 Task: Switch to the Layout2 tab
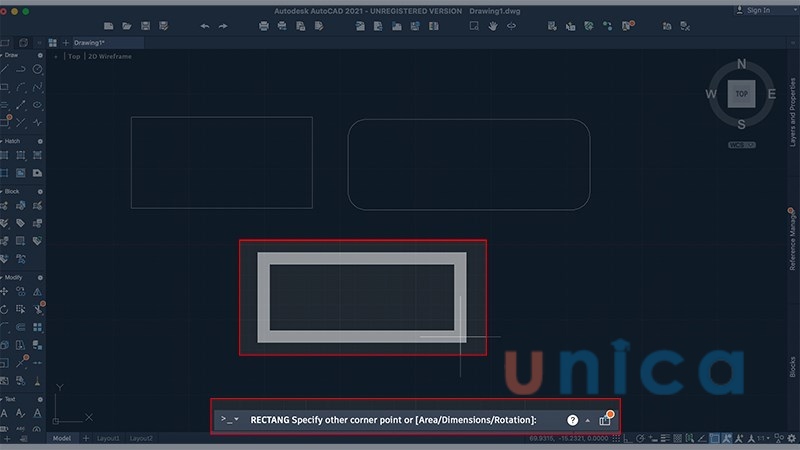[x=141, y=438]
